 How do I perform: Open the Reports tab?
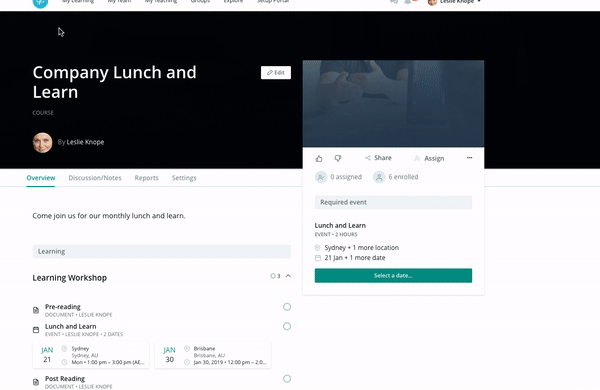pyautogui.click(x=147, y=178)
